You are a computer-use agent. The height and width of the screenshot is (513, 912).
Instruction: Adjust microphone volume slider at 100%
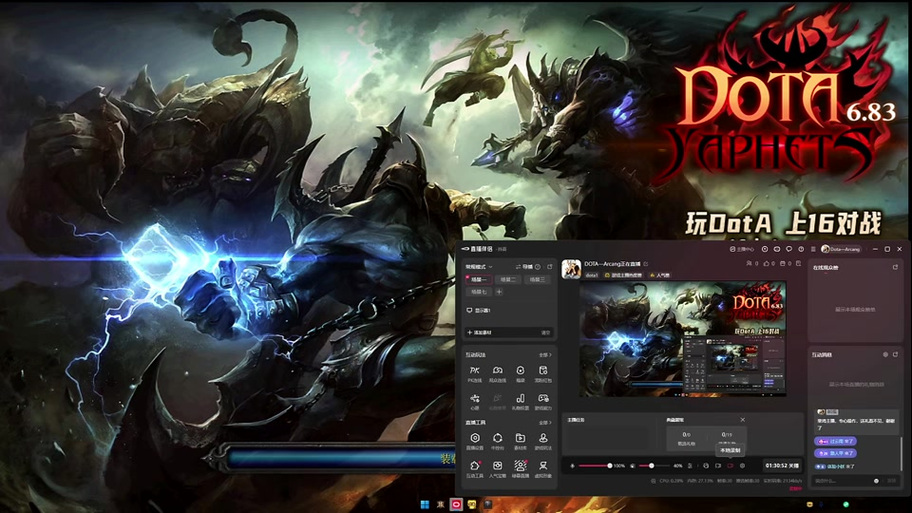tap(595, 465)
